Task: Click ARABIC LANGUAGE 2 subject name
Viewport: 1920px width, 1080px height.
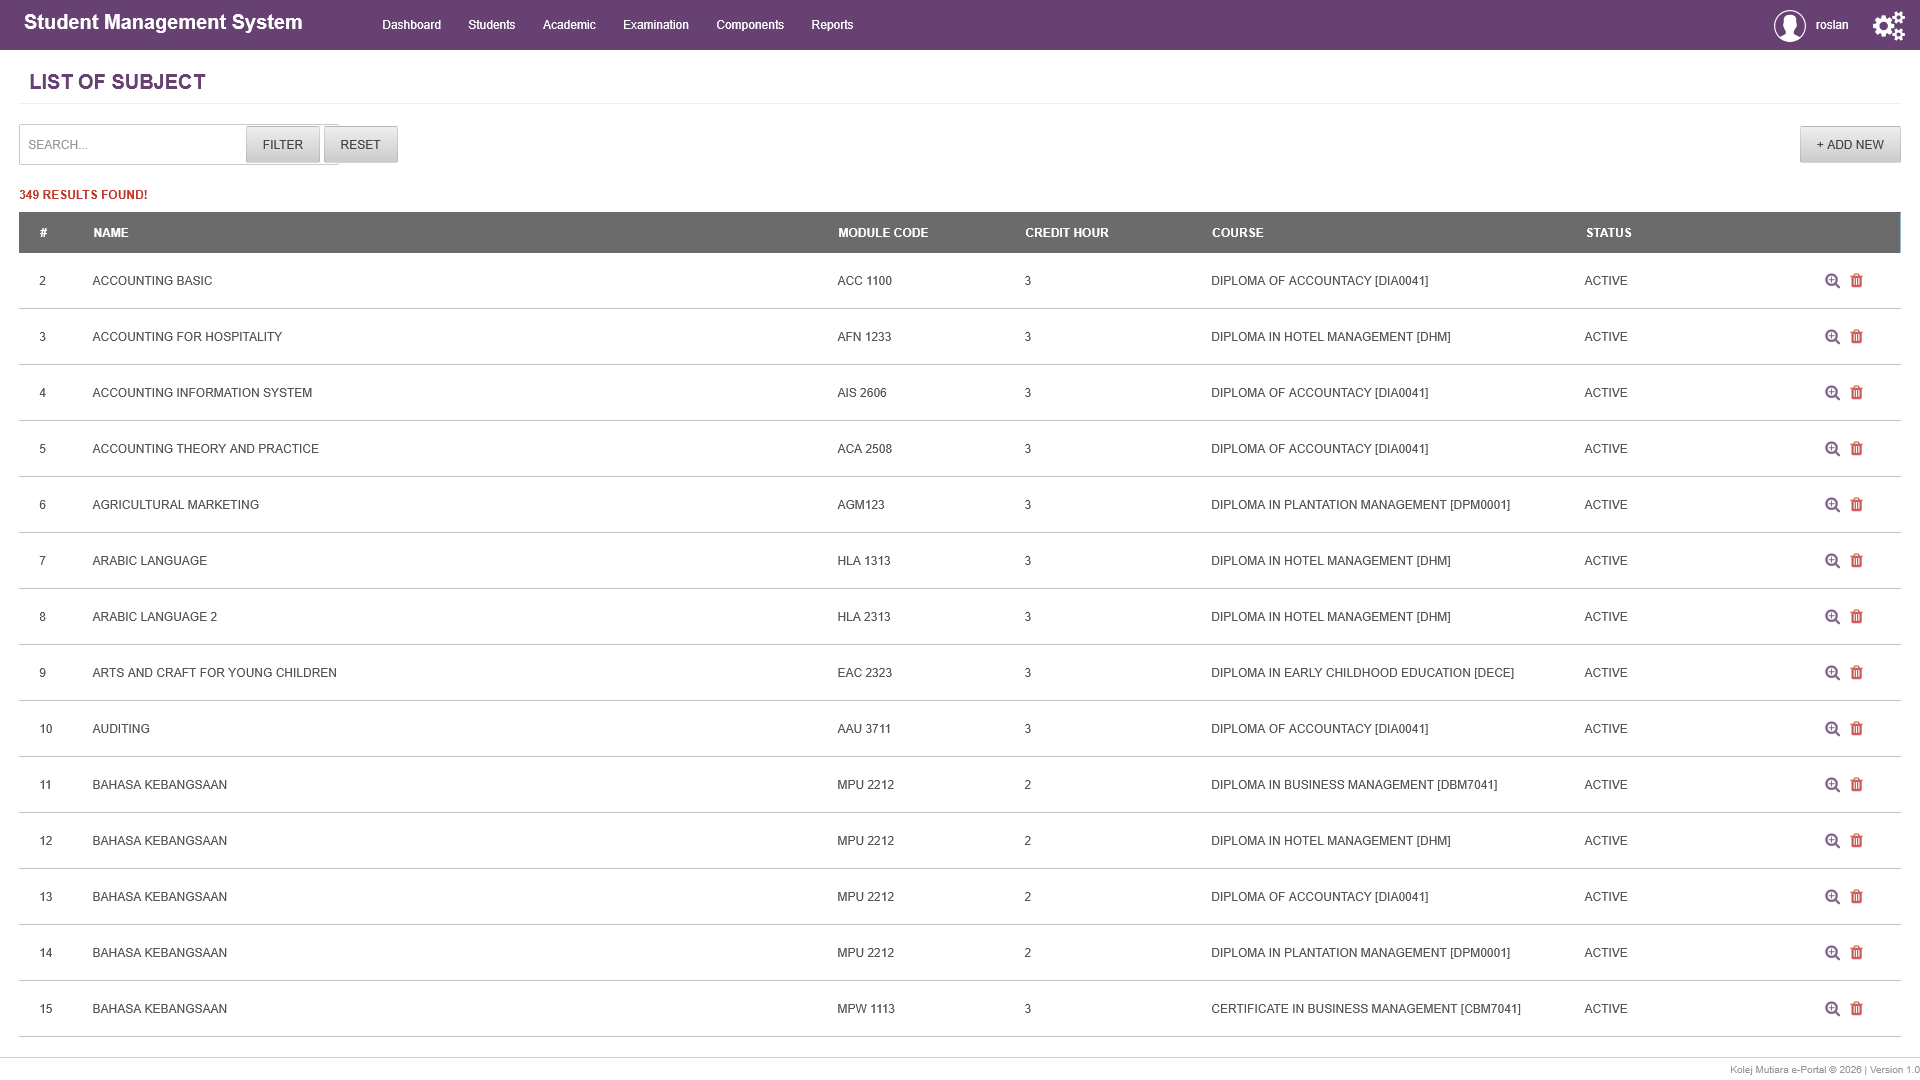Action: click(x=155, y=617)
